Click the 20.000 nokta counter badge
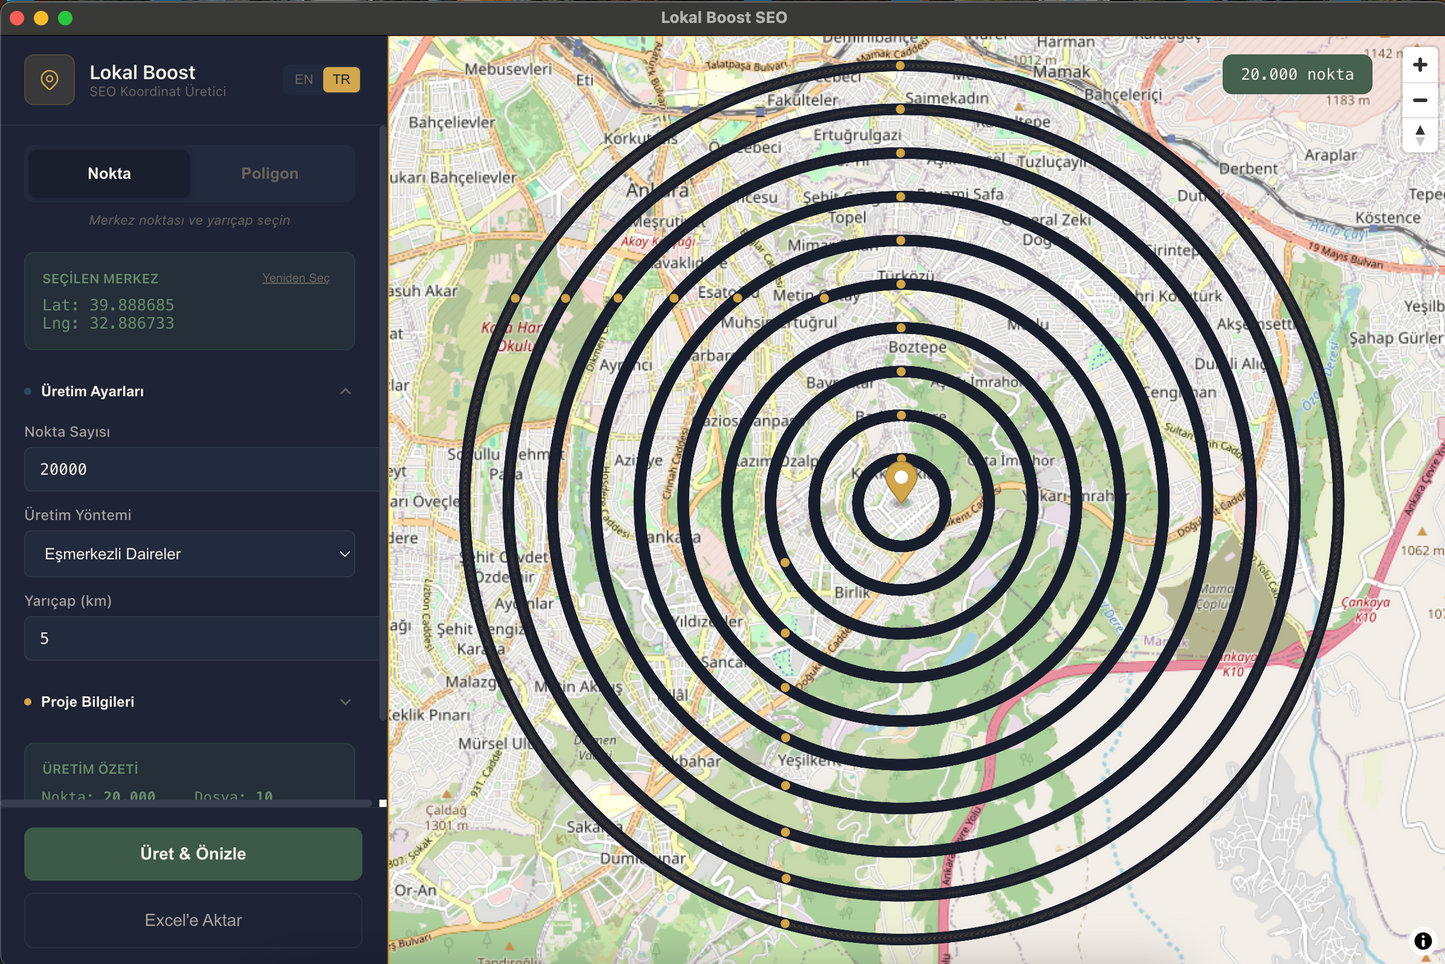Image resolution: width=1445 pixels, height=964 pixels. click(1296, 73)
